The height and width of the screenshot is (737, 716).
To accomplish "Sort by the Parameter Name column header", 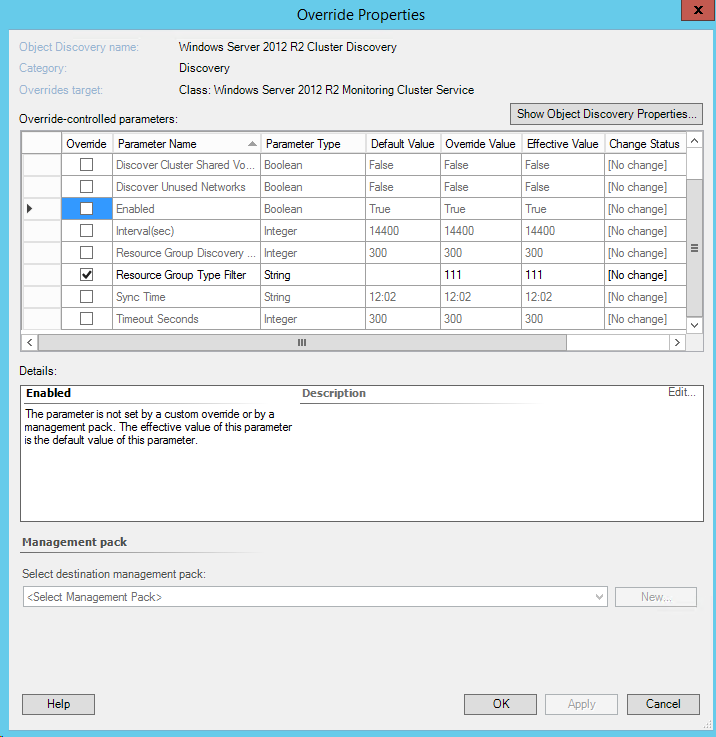I will click(185, 144).
